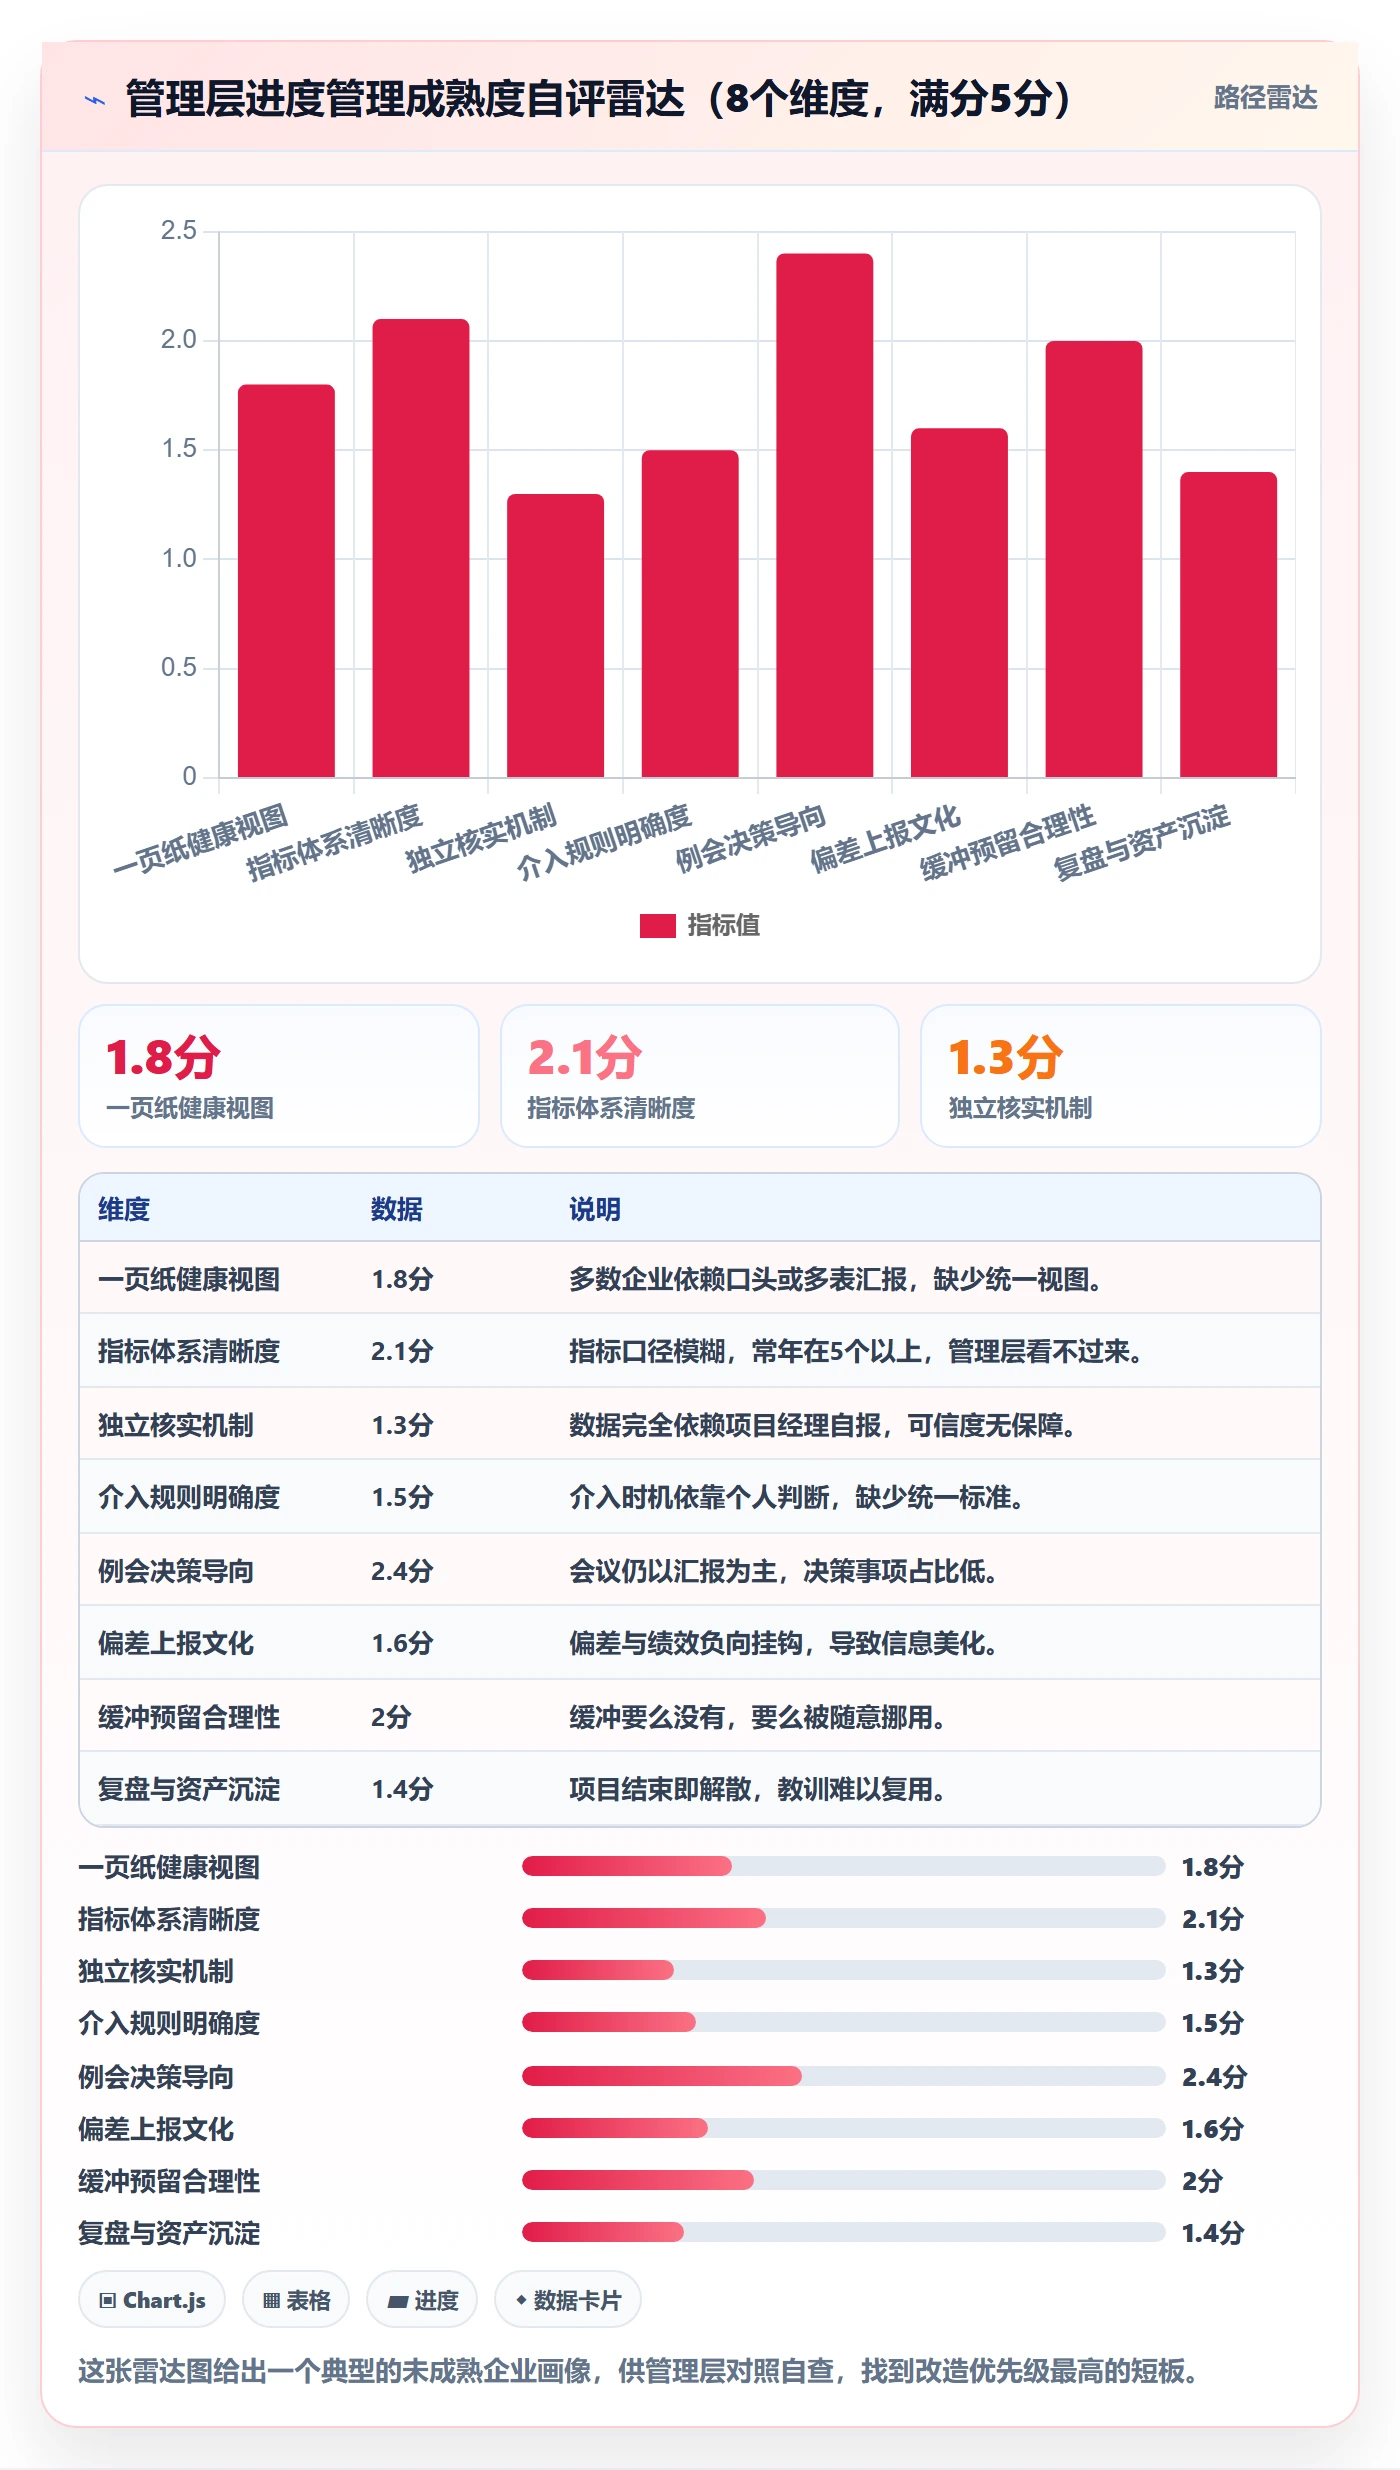Open the 2.1分 指标体系清晰度 data card
The width and height of the screenshot is (1400, 2470).
pyautogui.click(x=700, y=1076)
